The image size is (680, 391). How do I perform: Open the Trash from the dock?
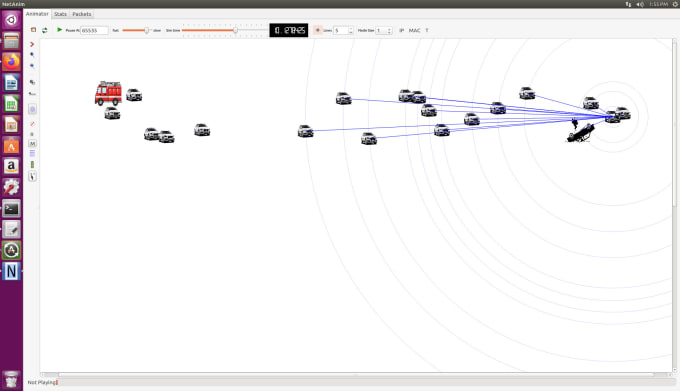tap(11, 379)
